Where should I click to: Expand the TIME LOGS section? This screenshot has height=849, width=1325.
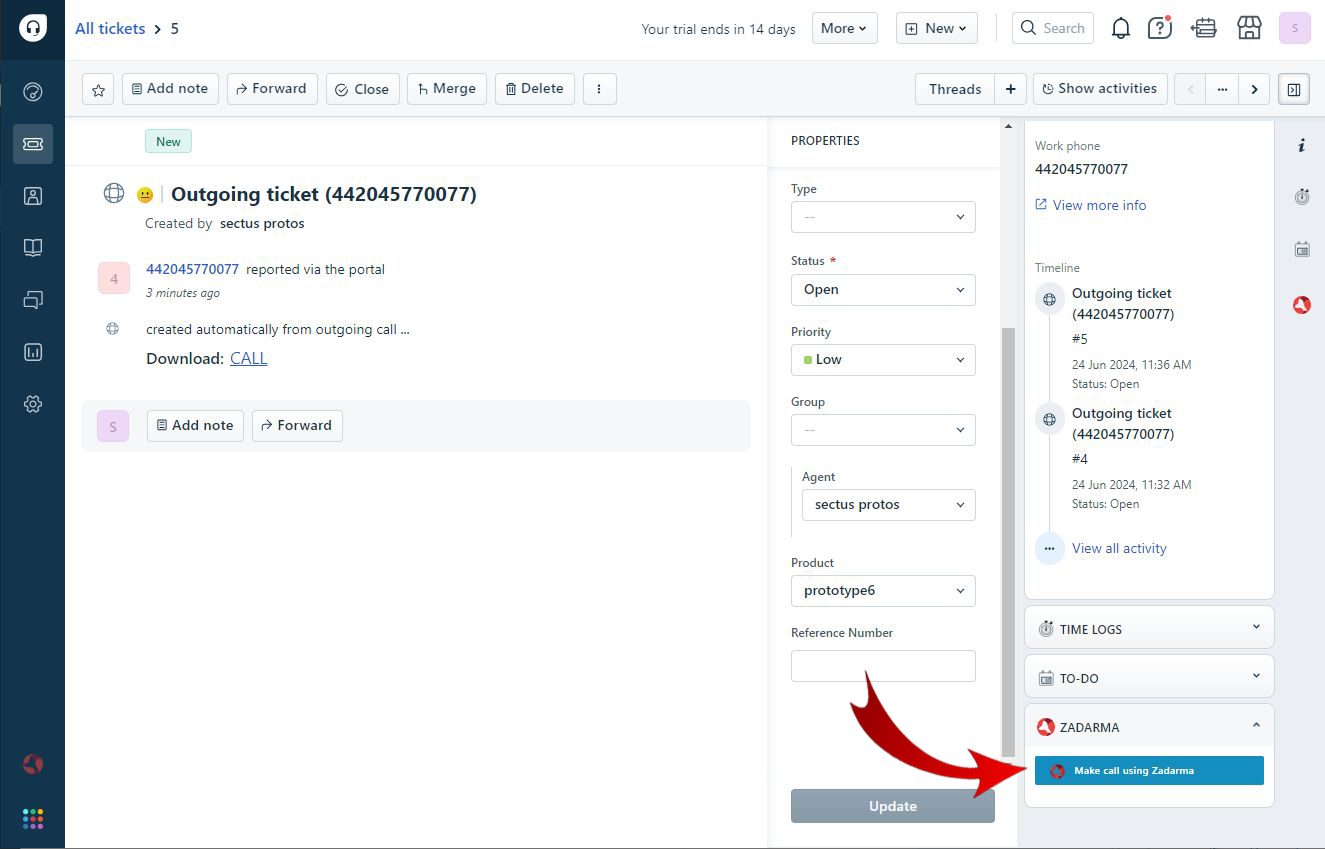(x=1256, y=628)
